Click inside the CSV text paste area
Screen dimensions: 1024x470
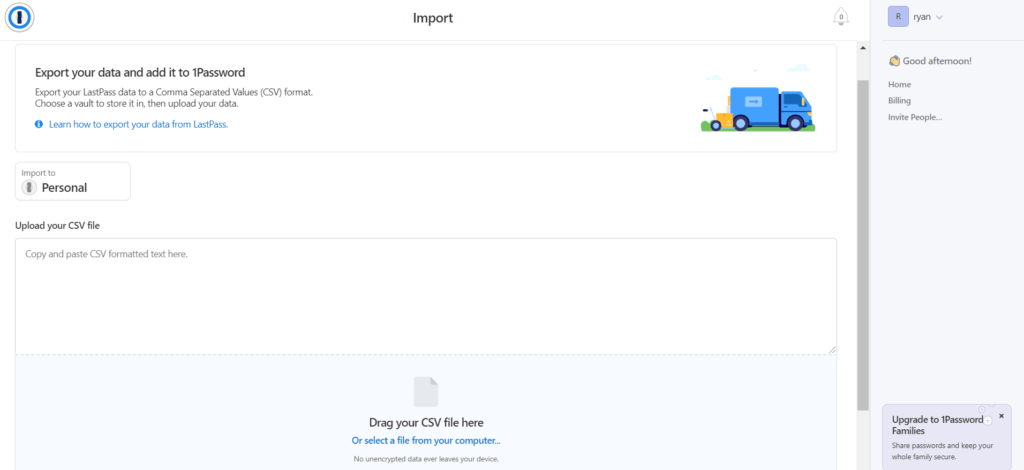(426, 296)
